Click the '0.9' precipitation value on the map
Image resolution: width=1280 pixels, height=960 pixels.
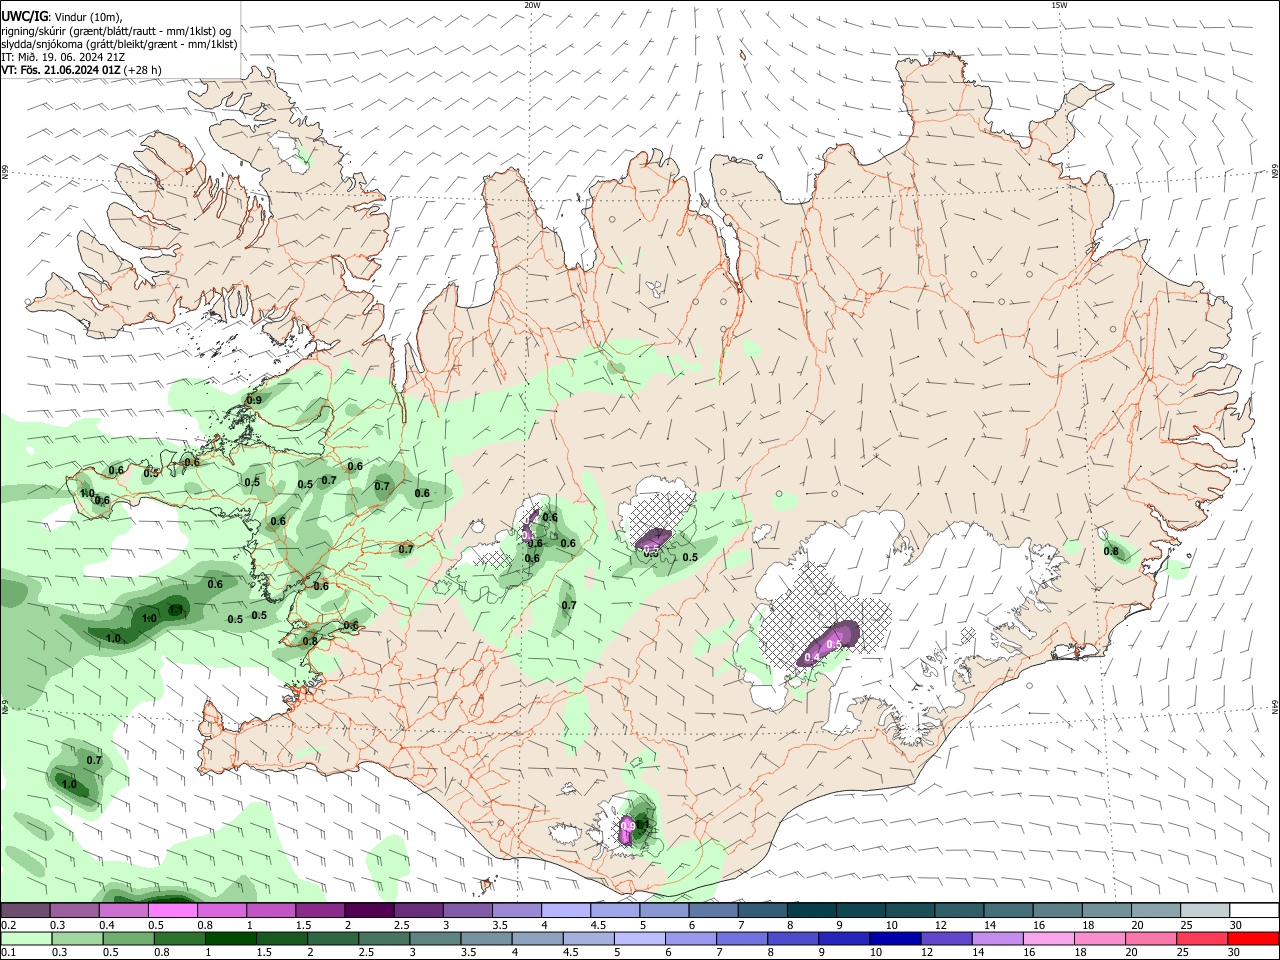254,400
